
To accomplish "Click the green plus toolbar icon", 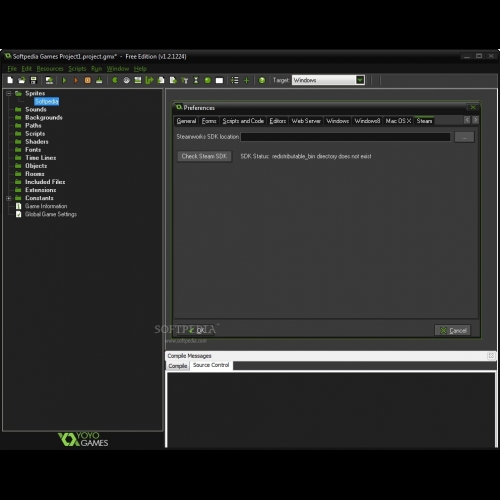I will point(246,80).
